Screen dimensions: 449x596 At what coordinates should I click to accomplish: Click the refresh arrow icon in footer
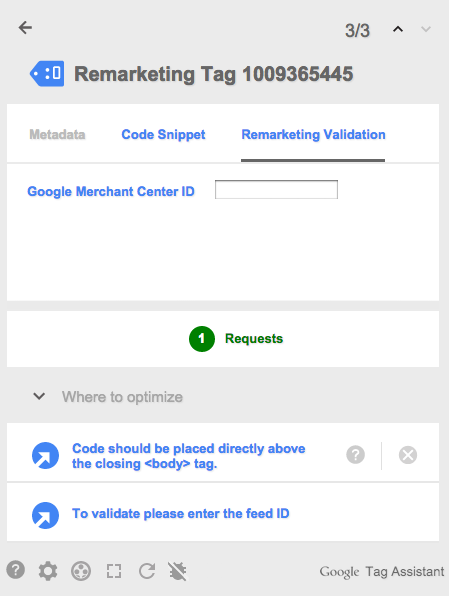(147, 571)
